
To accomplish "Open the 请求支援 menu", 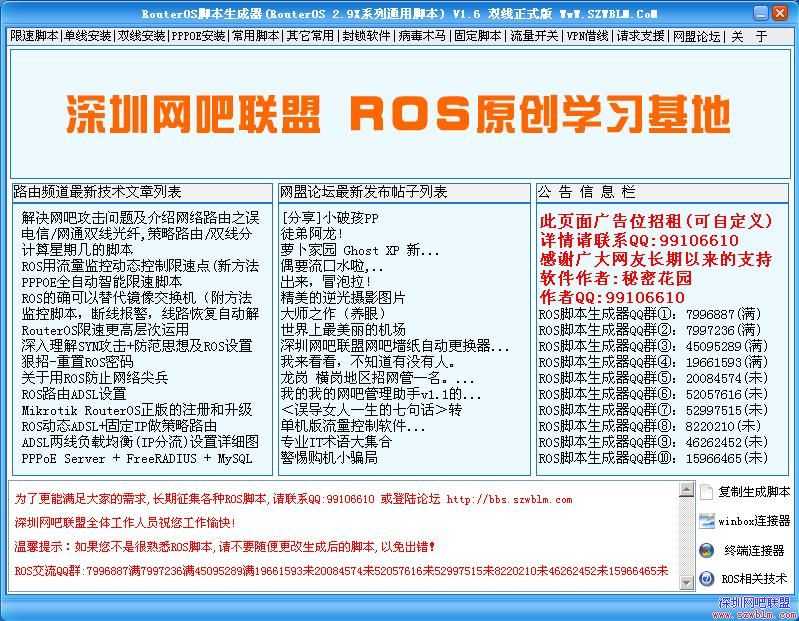I will tap(641, 36).
